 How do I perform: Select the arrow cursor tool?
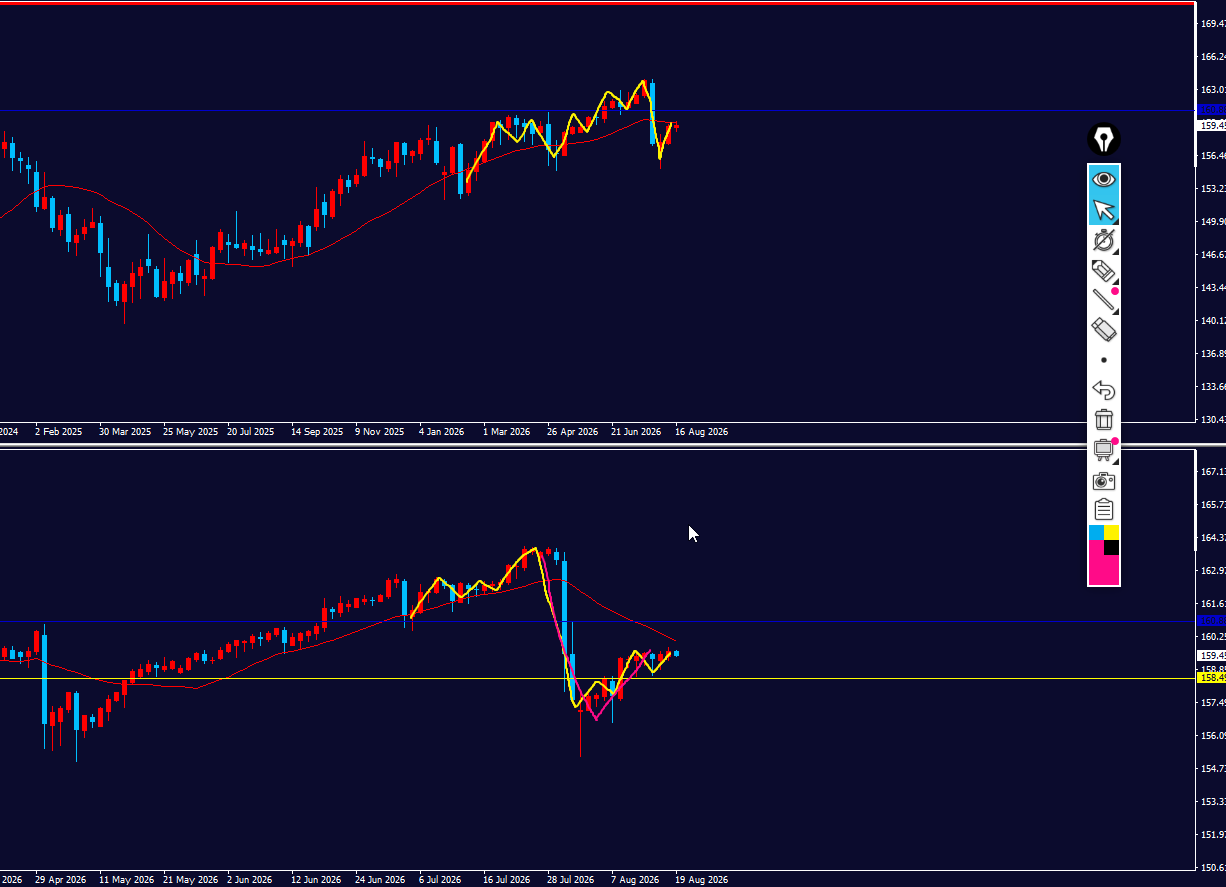(1104, 210)
